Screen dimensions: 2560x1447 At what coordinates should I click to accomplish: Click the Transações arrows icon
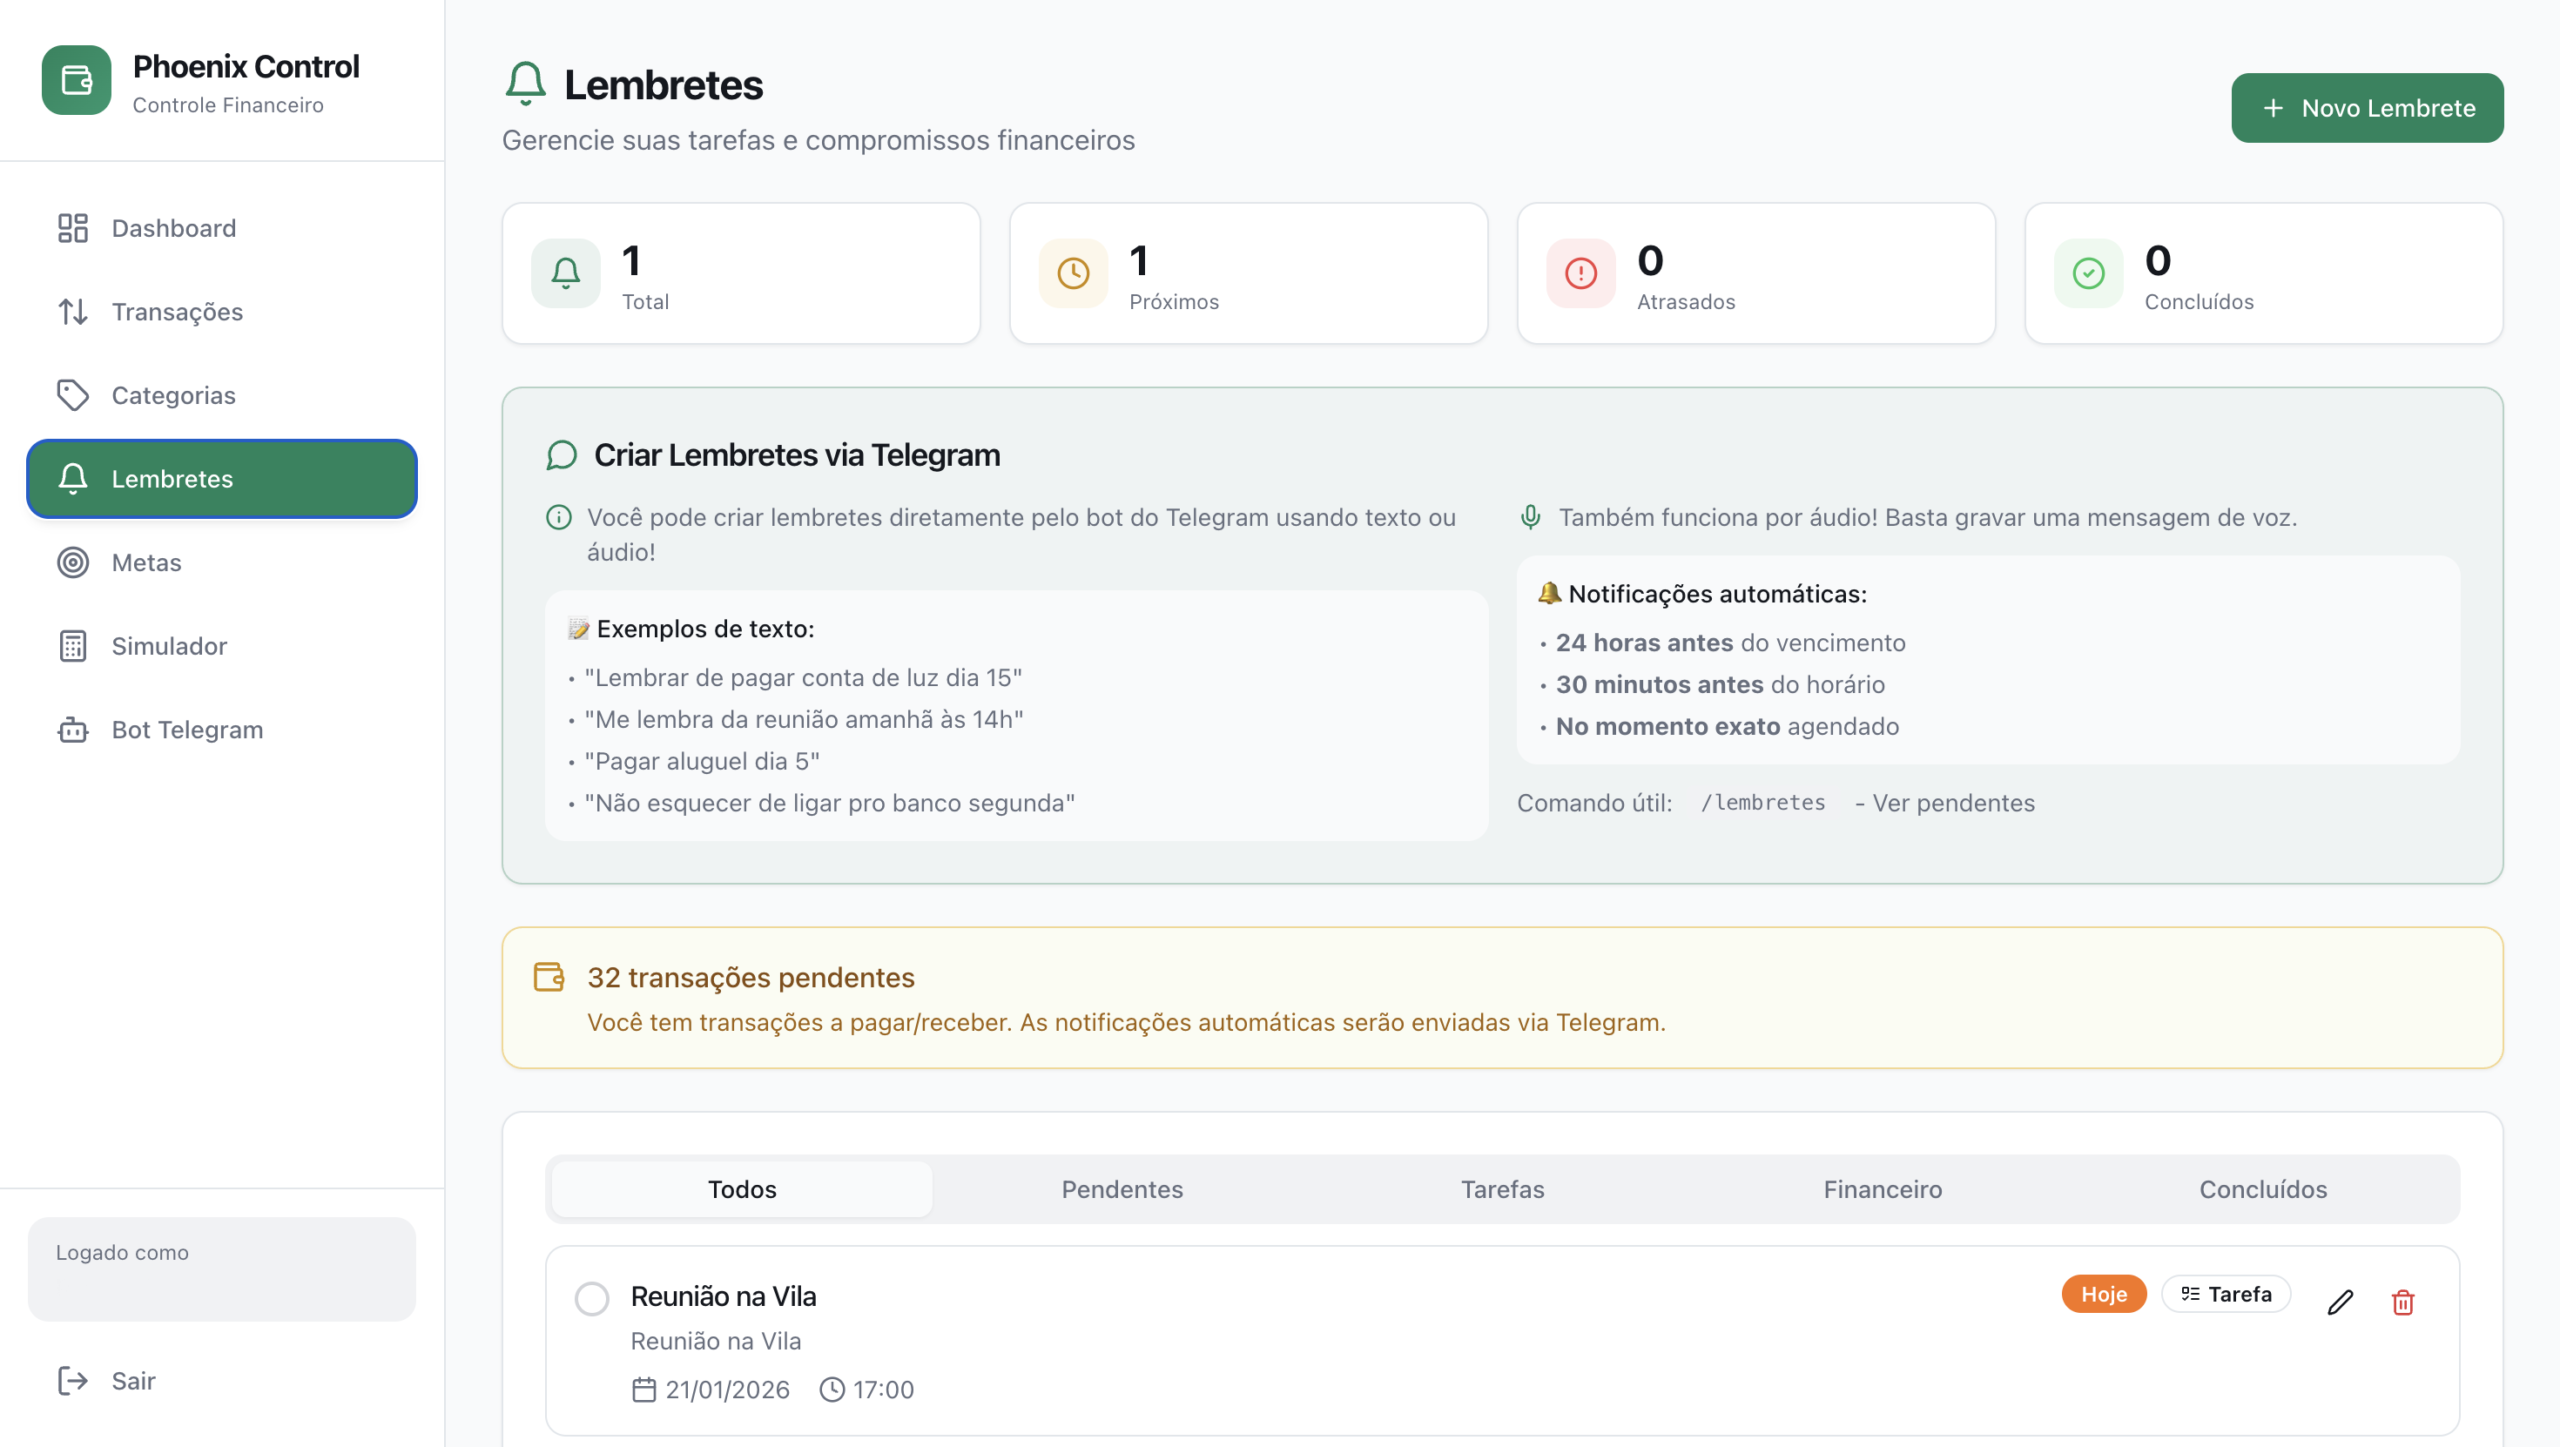(73, 312)
